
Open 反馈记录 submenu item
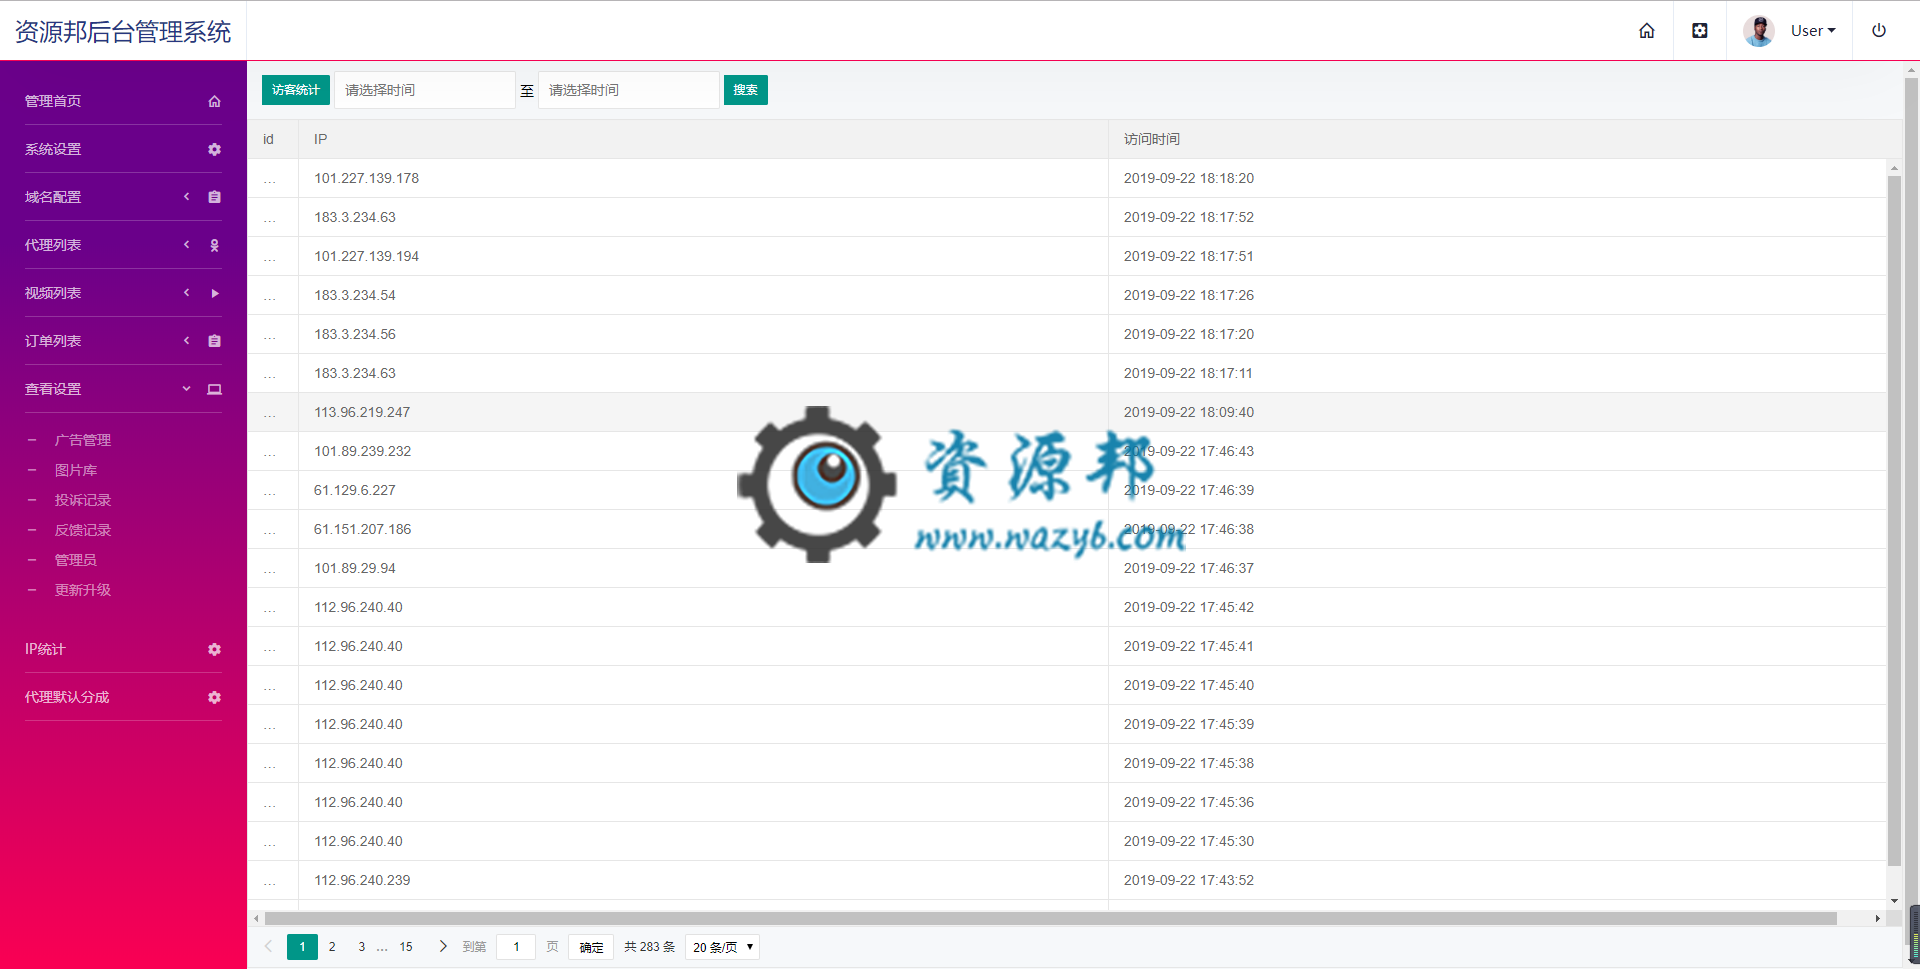[83, 530]
